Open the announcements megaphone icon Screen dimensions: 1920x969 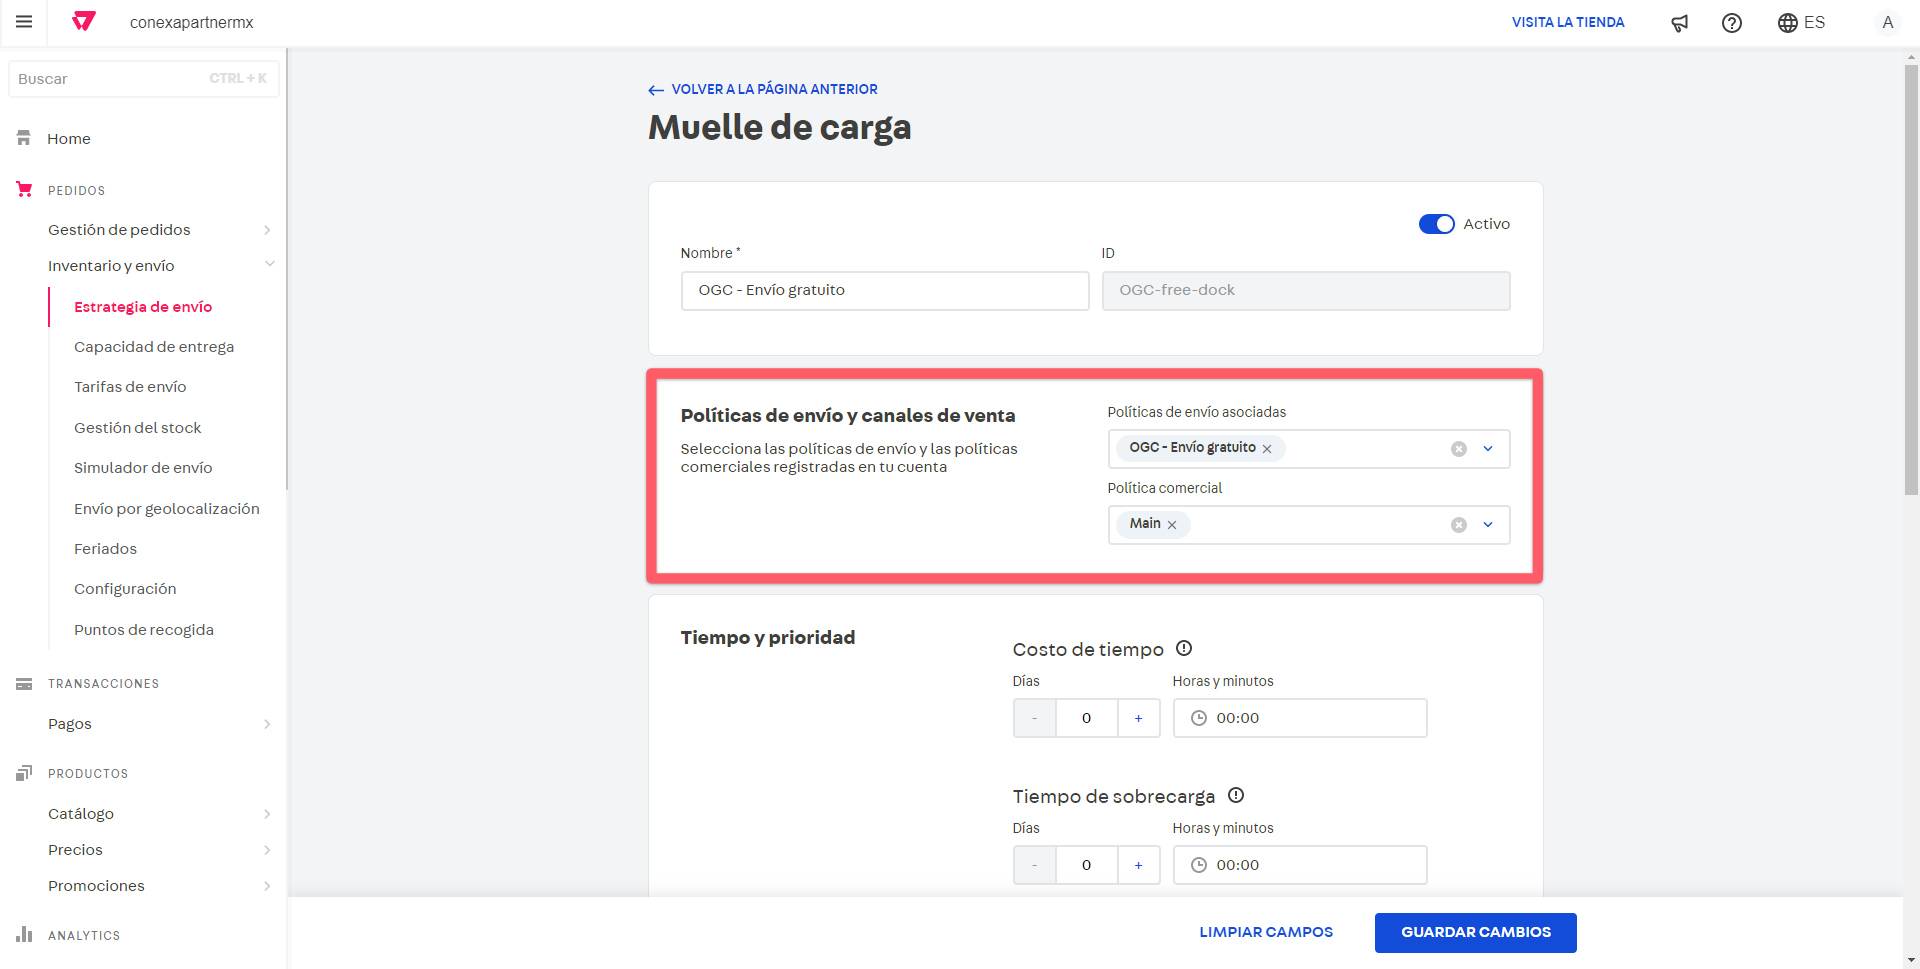click(1680, 23)
